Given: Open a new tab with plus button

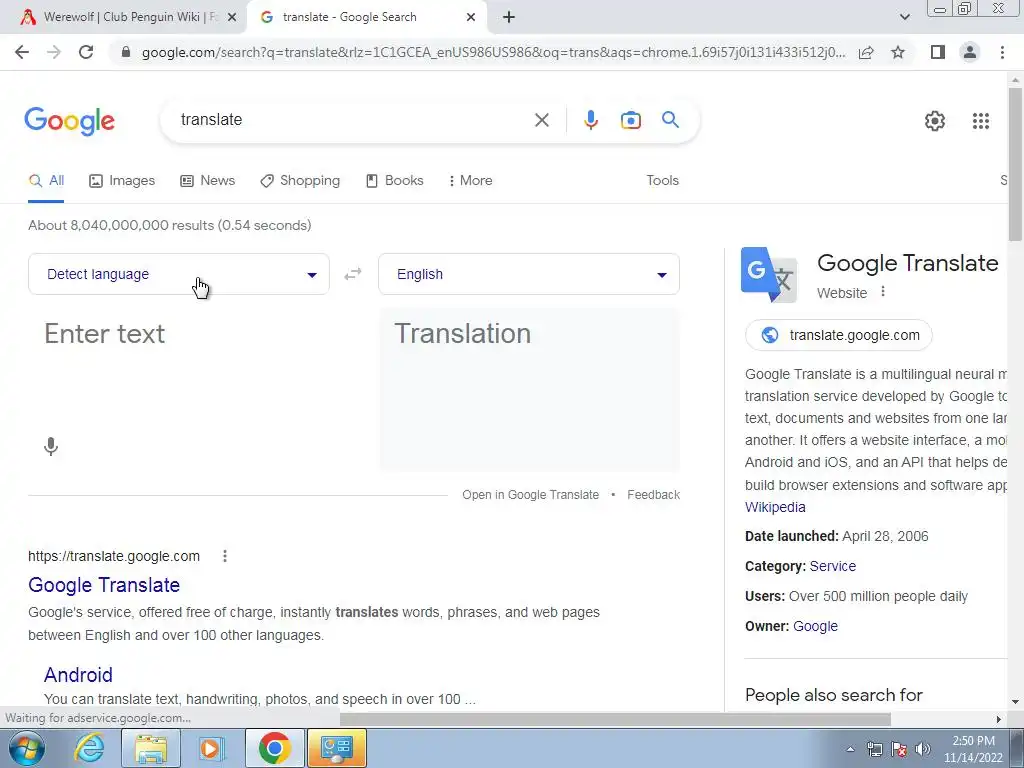Looking at the screenshot, I should click(509, 17).
